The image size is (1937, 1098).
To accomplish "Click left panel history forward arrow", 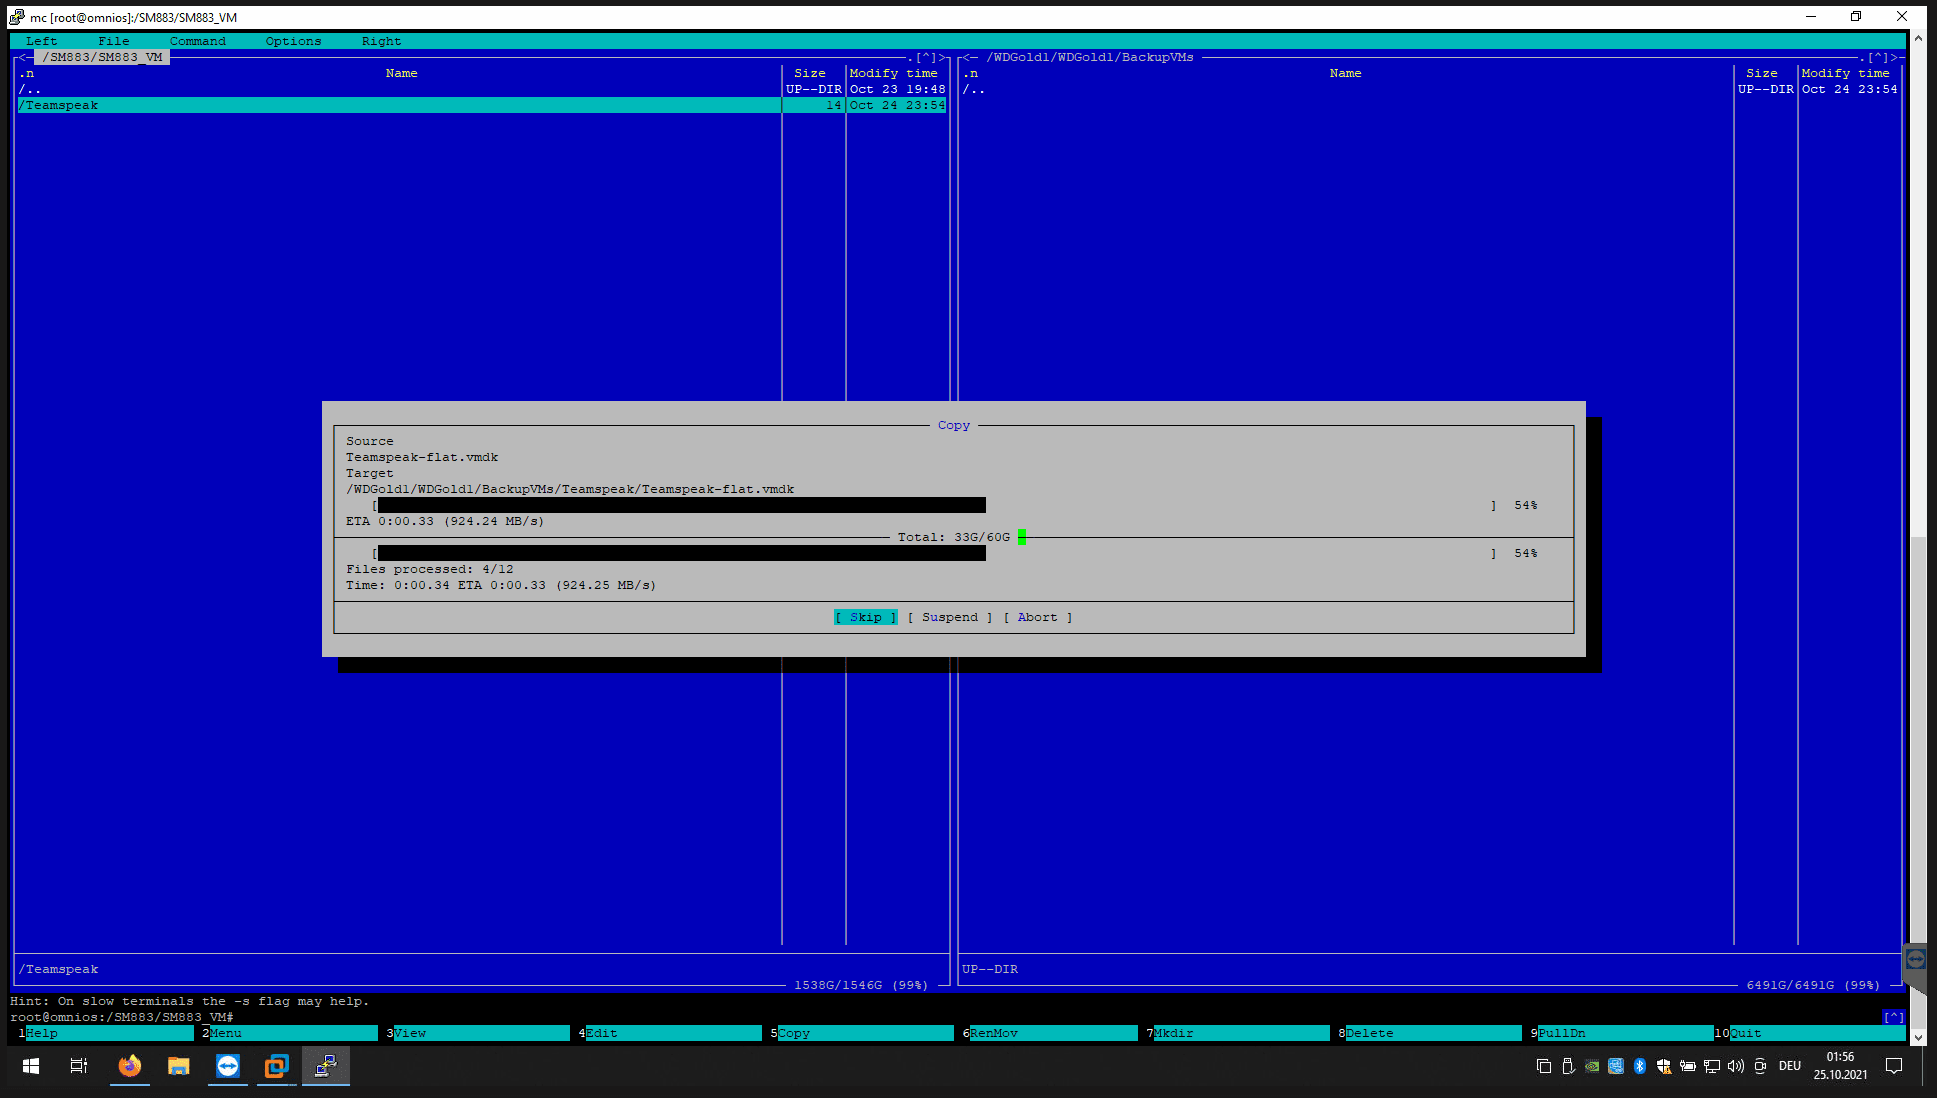I will pyautogui.click(x=942, y=57).
